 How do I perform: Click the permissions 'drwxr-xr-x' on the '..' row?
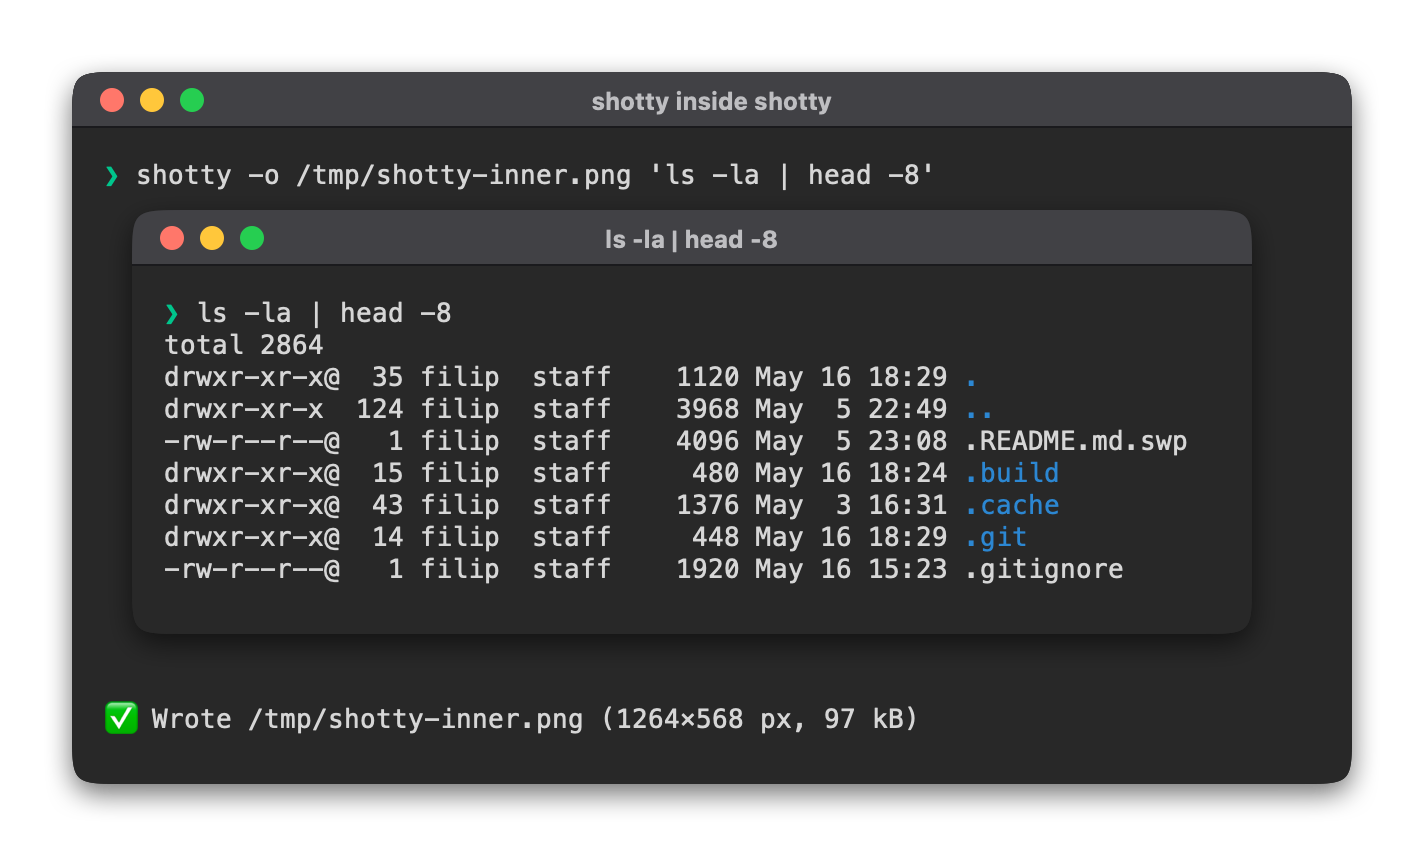click(244, 409)
